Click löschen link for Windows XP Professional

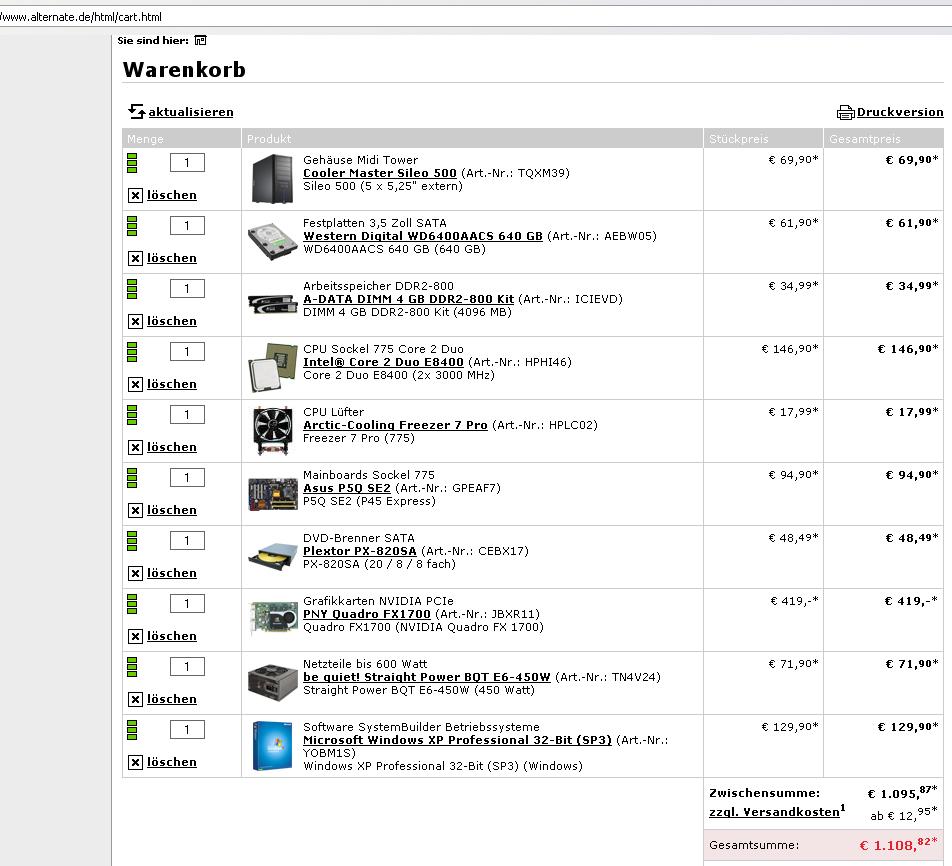click(172, 763)
